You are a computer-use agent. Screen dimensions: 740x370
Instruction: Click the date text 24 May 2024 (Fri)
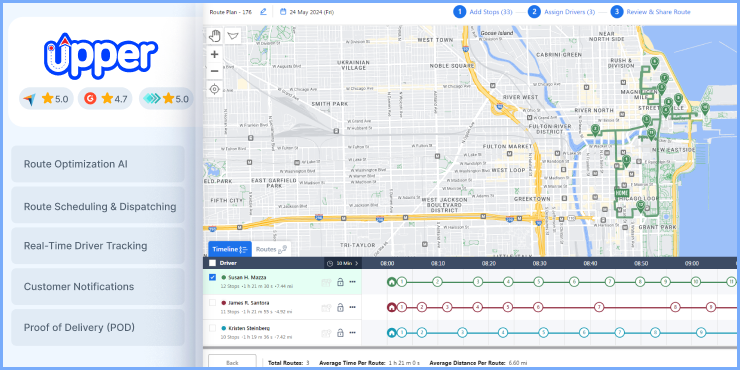pyautogui.click(x=311, y=12)
